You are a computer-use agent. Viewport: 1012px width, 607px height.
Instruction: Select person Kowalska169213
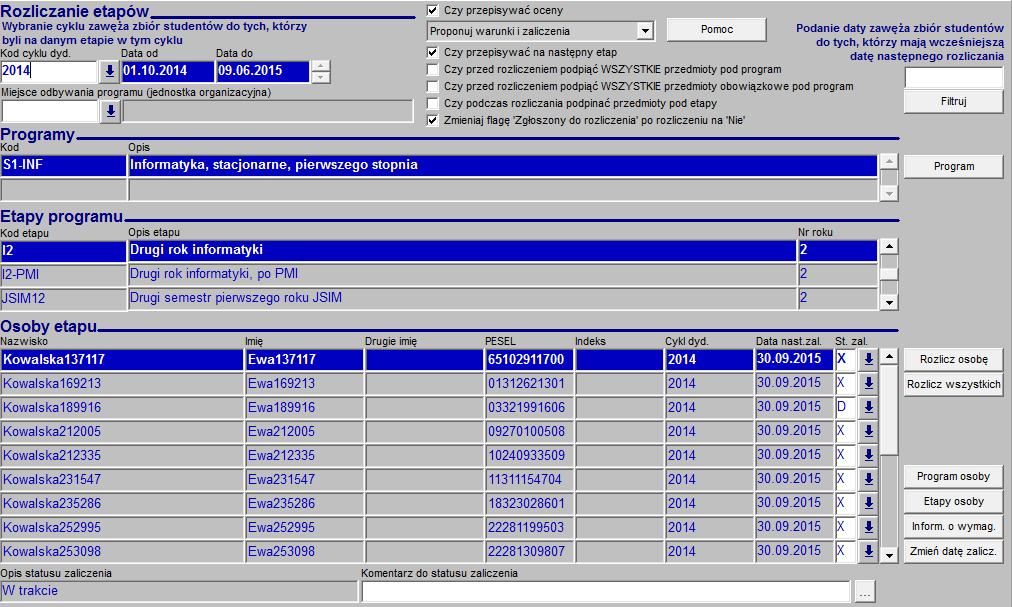coord(122,384)
